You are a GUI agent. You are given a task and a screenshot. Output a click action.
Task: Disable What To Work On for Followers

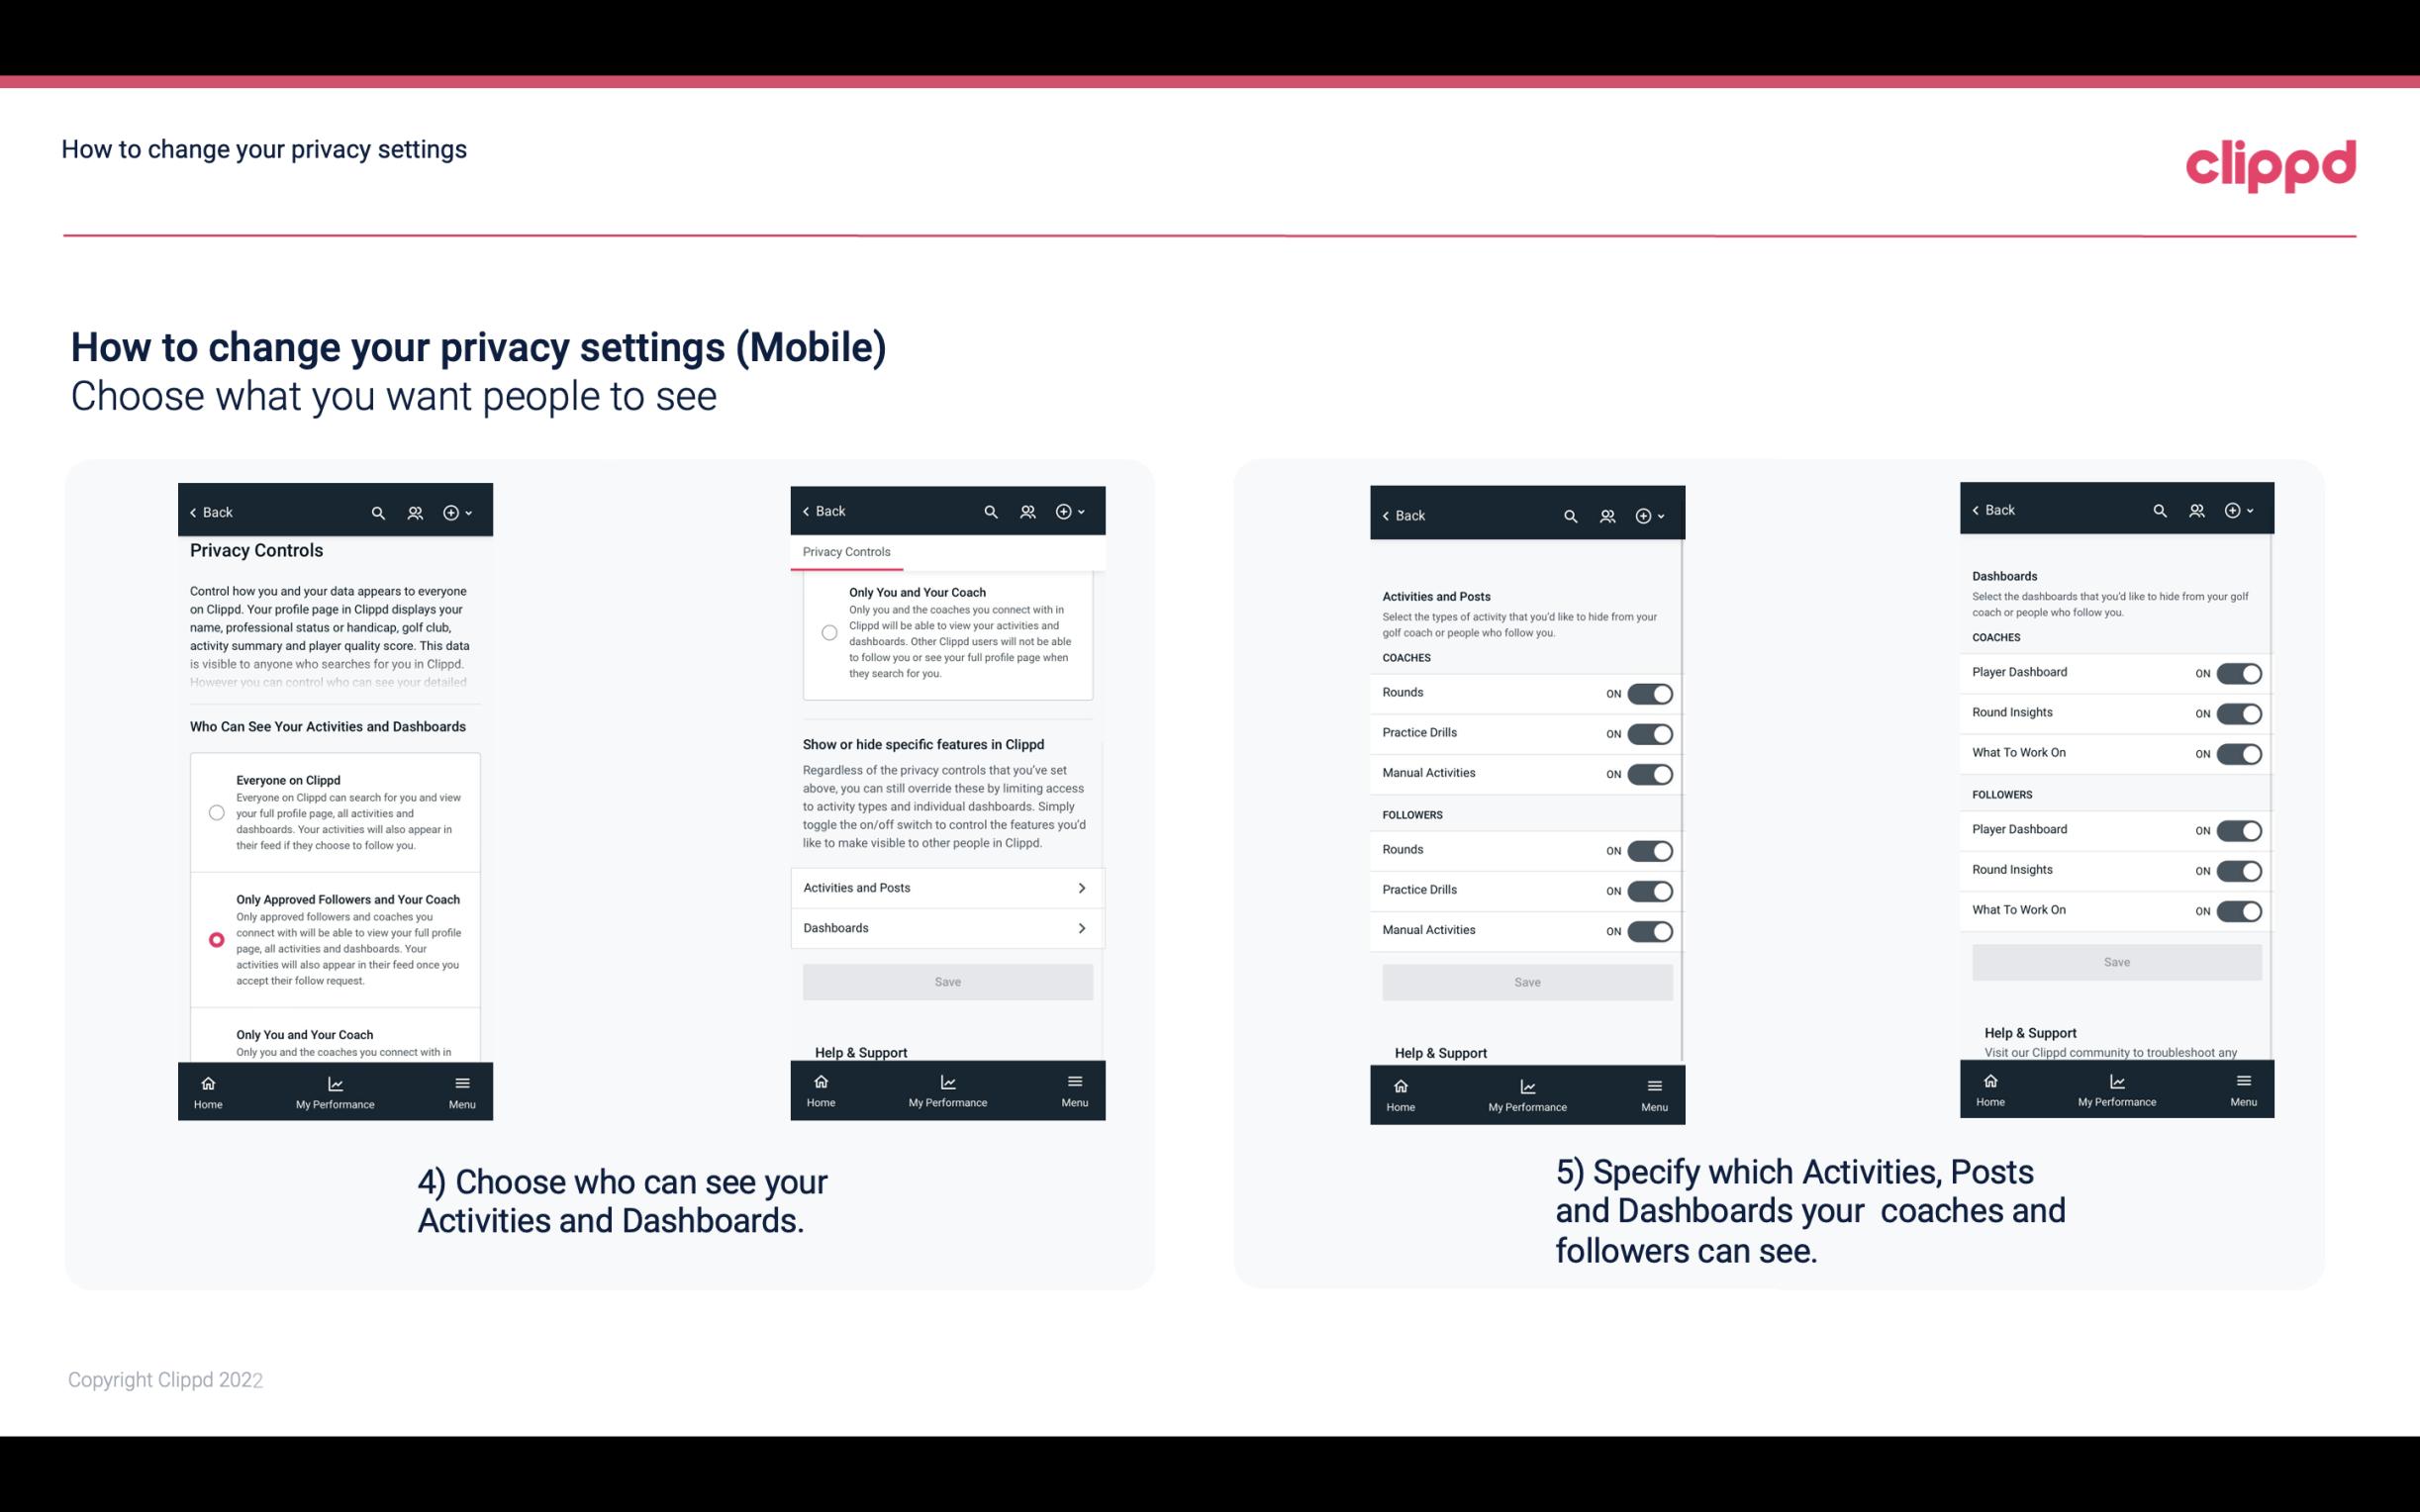[x=2239, y=909]
